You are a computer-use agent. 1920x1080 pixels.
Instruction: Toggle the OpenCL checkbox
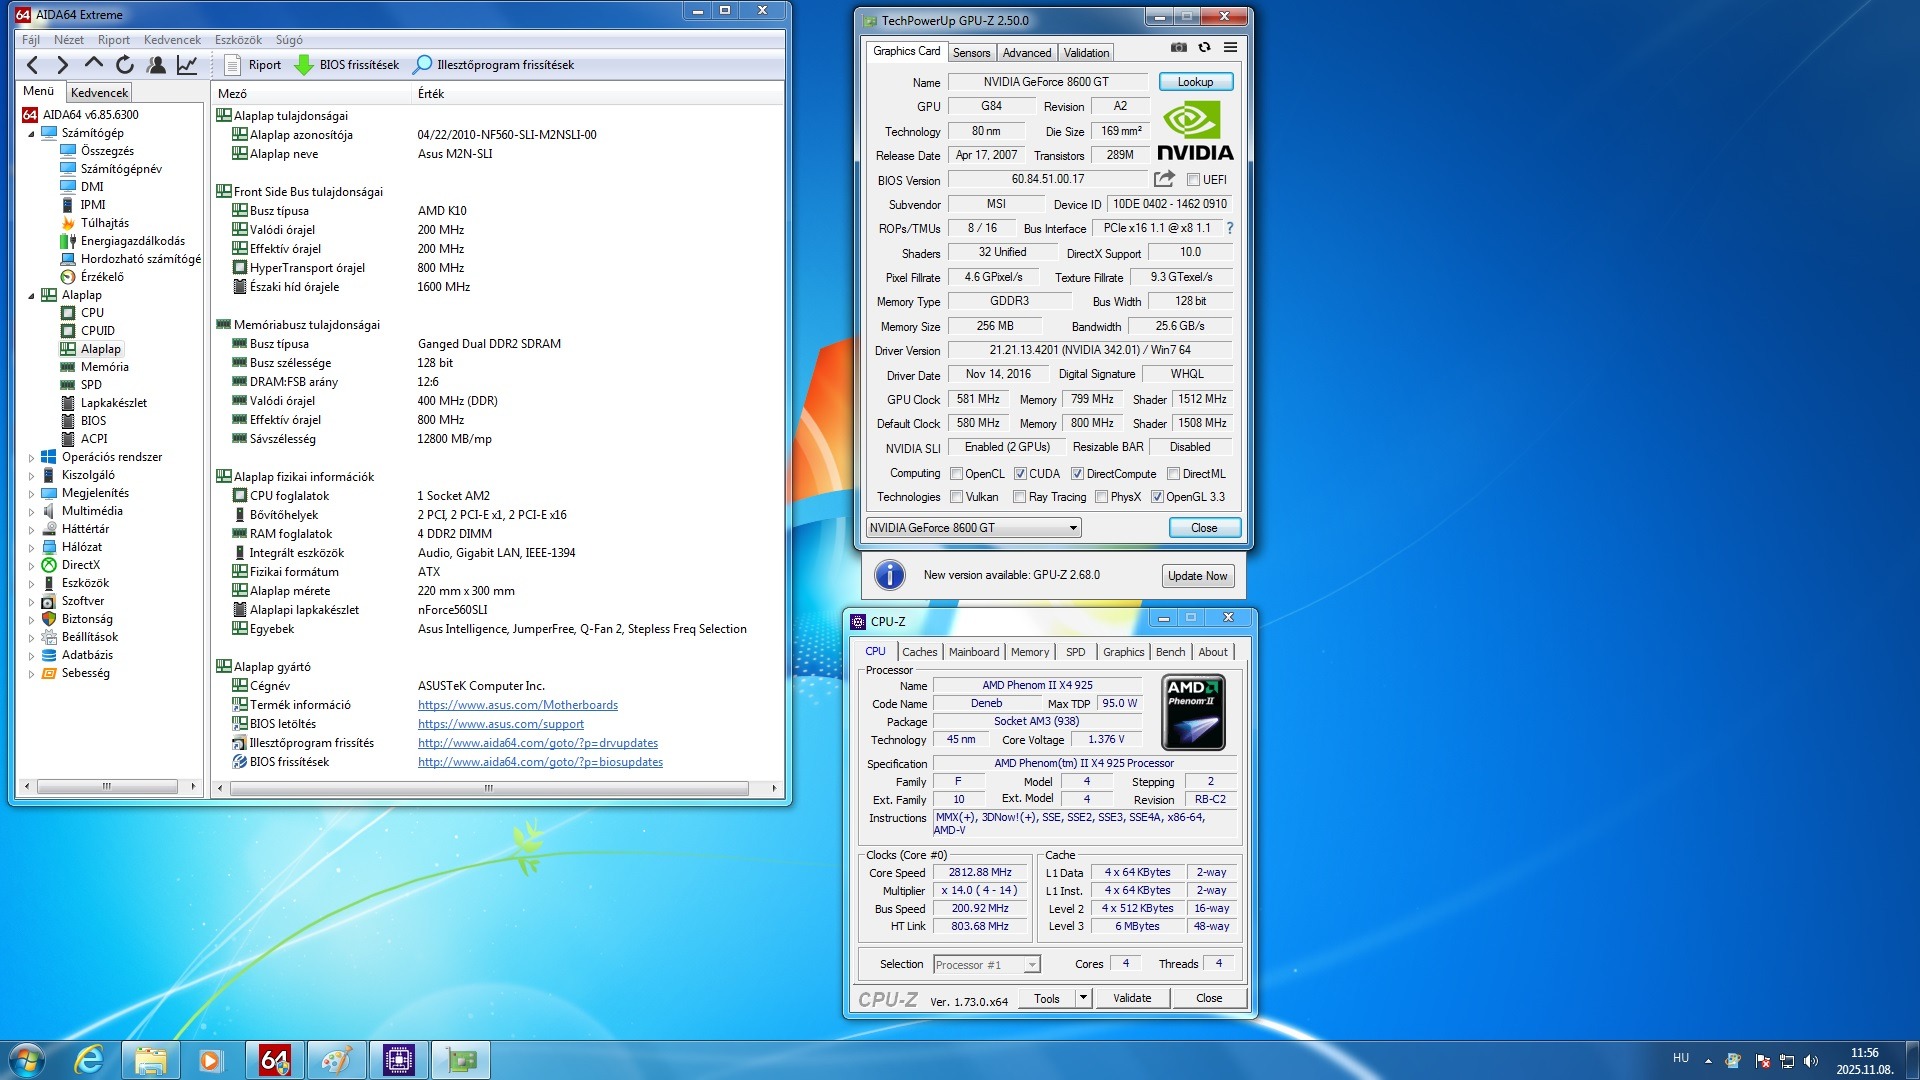pos(957,474)
